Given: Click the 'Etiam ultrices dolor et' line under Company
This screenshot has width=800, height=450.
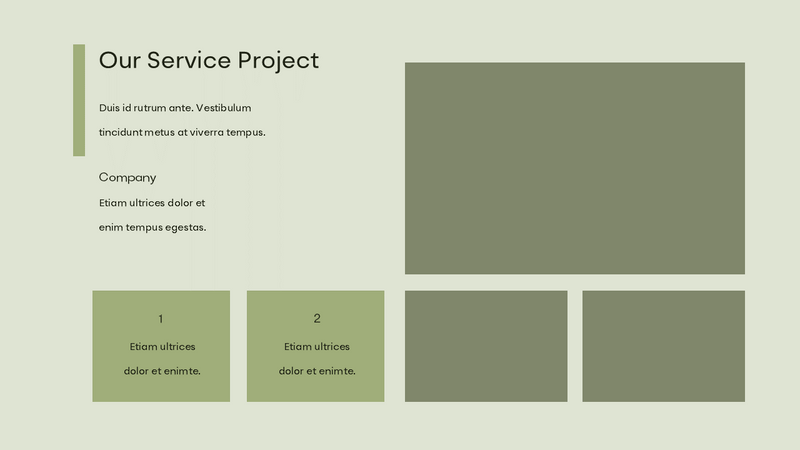Looking at the screenshot, I should pyautogui.click(x=152, y=203).
